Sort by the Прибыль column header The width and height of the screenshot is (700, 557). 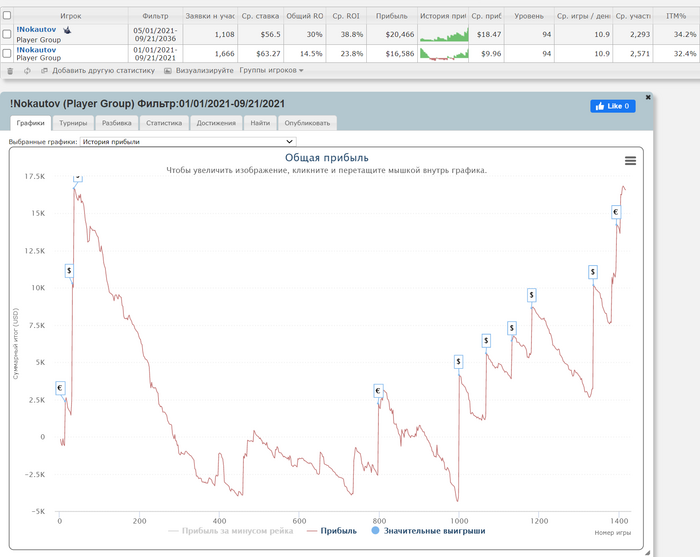(x=392, y=16)
